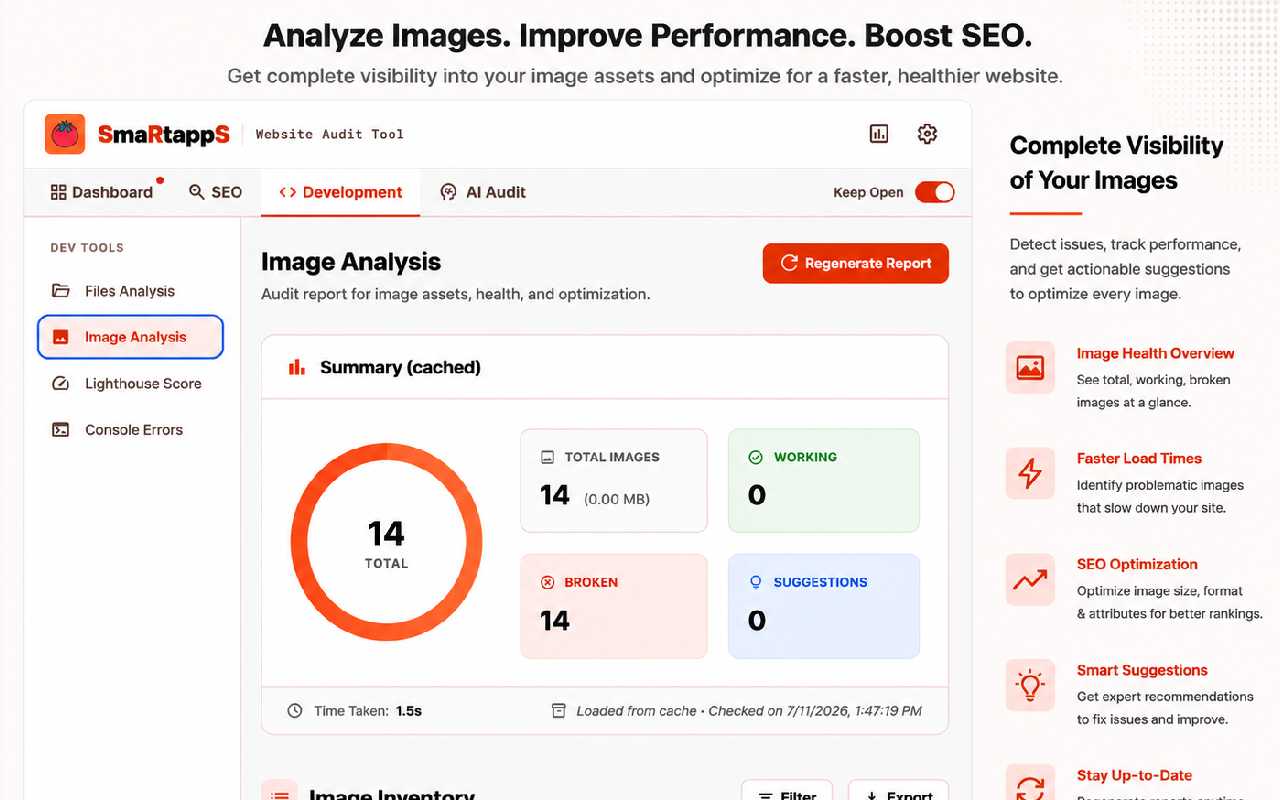The height and width of the screenshot is (800, 1280).
Task: Toggle the Keep Open switch
Action: pos(935,193)
